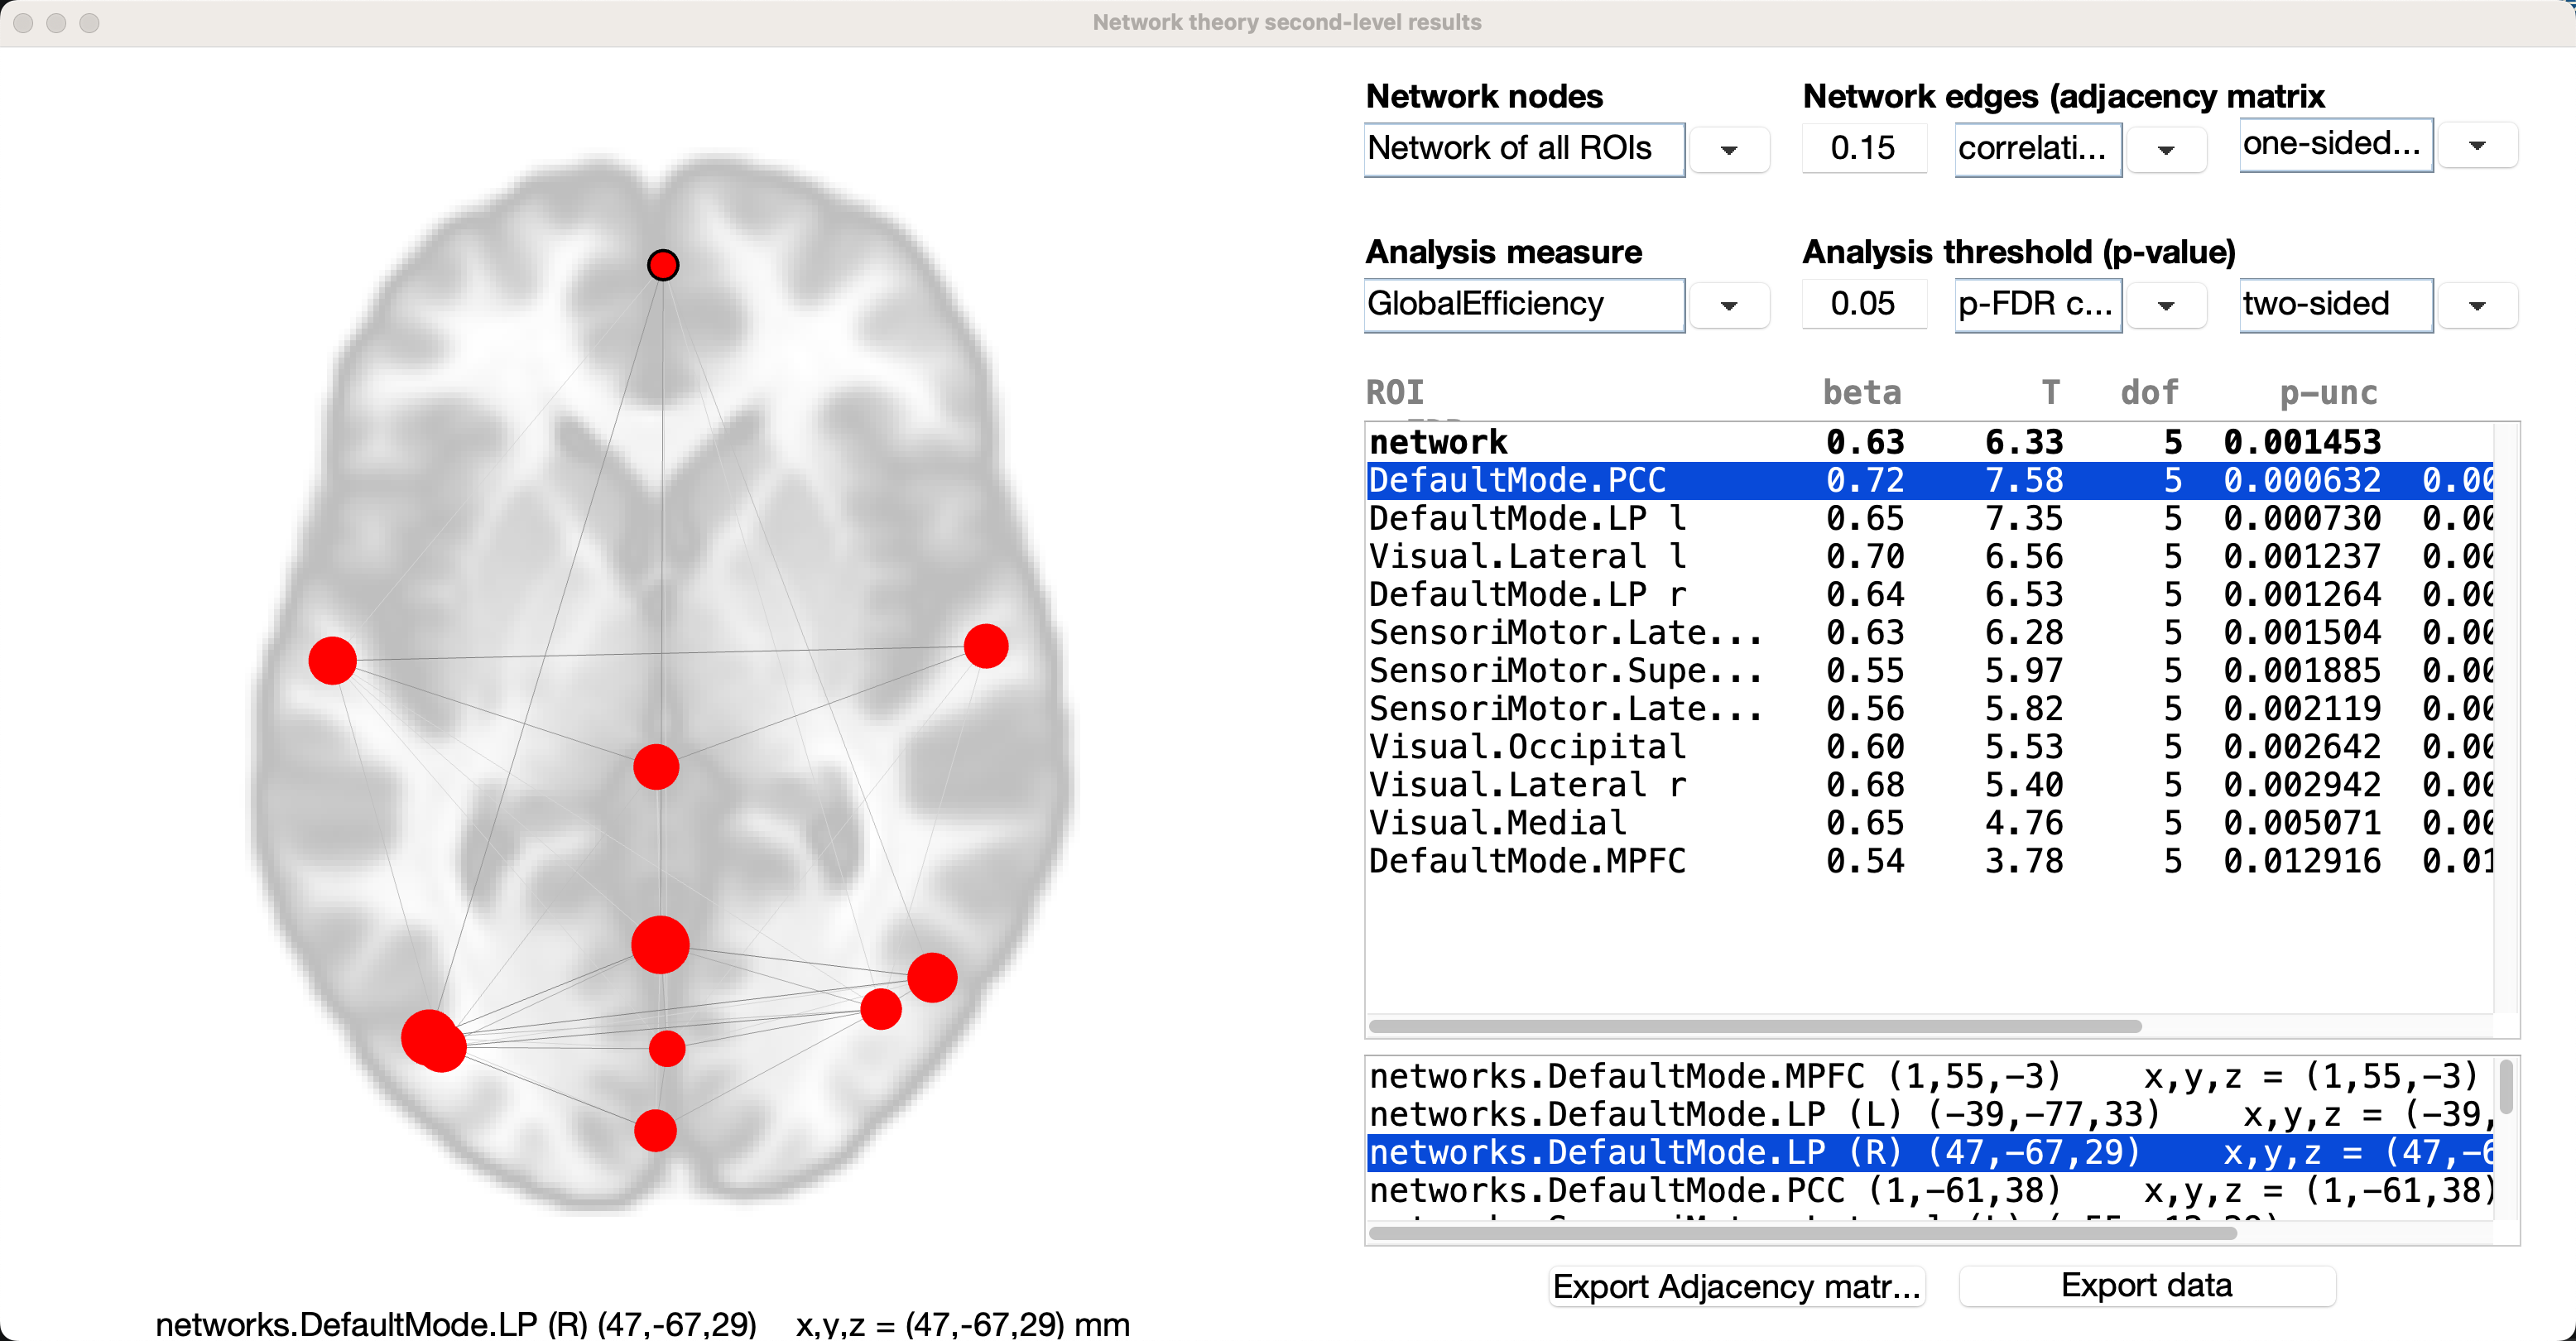Screen dimensions: 2576x1341
Task: Select the DefaultMode.MPFC results row
Action: (x=1930, y=860)
